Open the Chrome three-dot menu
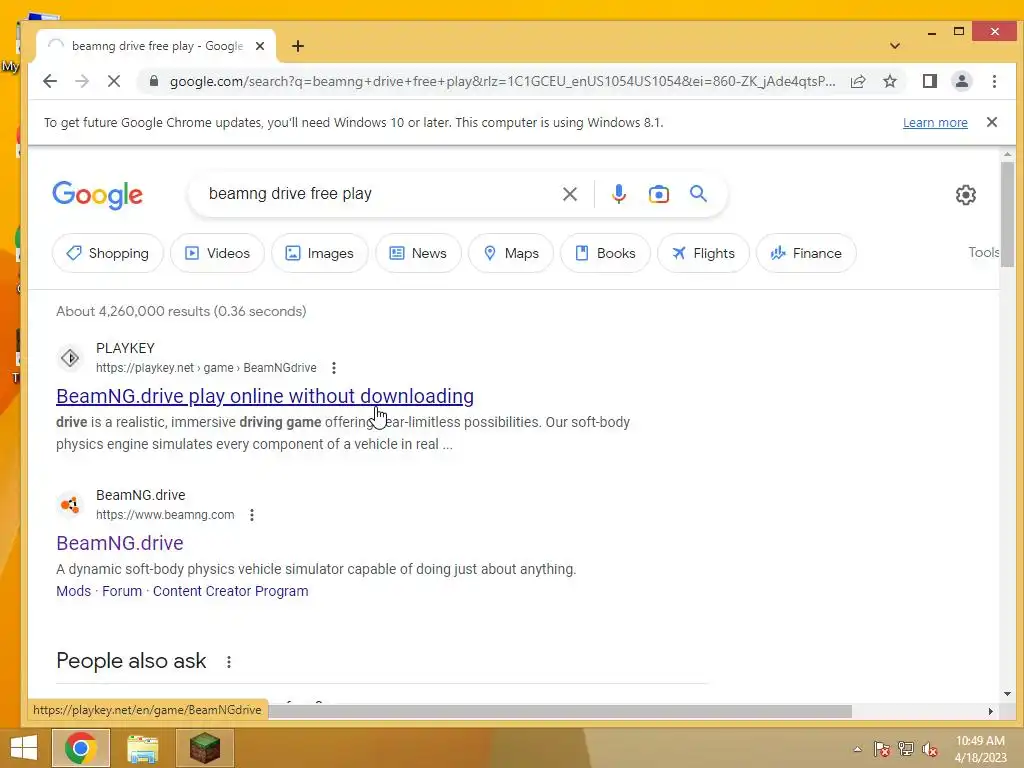 coord(994,81)
